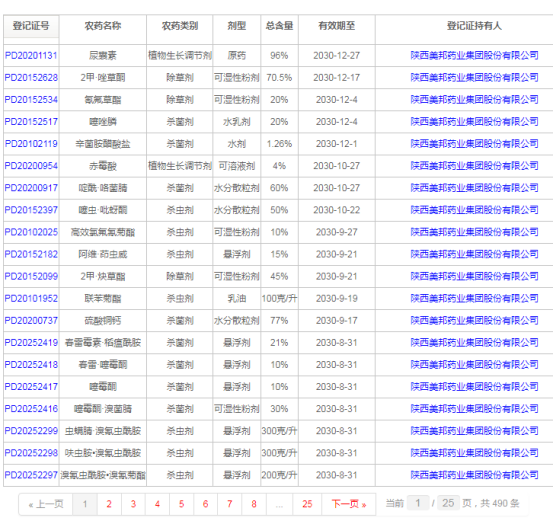The width and height of the screenshot is (554, 522).
Task: Select the expiry date cell 2030-10-22
Action: 337,210
